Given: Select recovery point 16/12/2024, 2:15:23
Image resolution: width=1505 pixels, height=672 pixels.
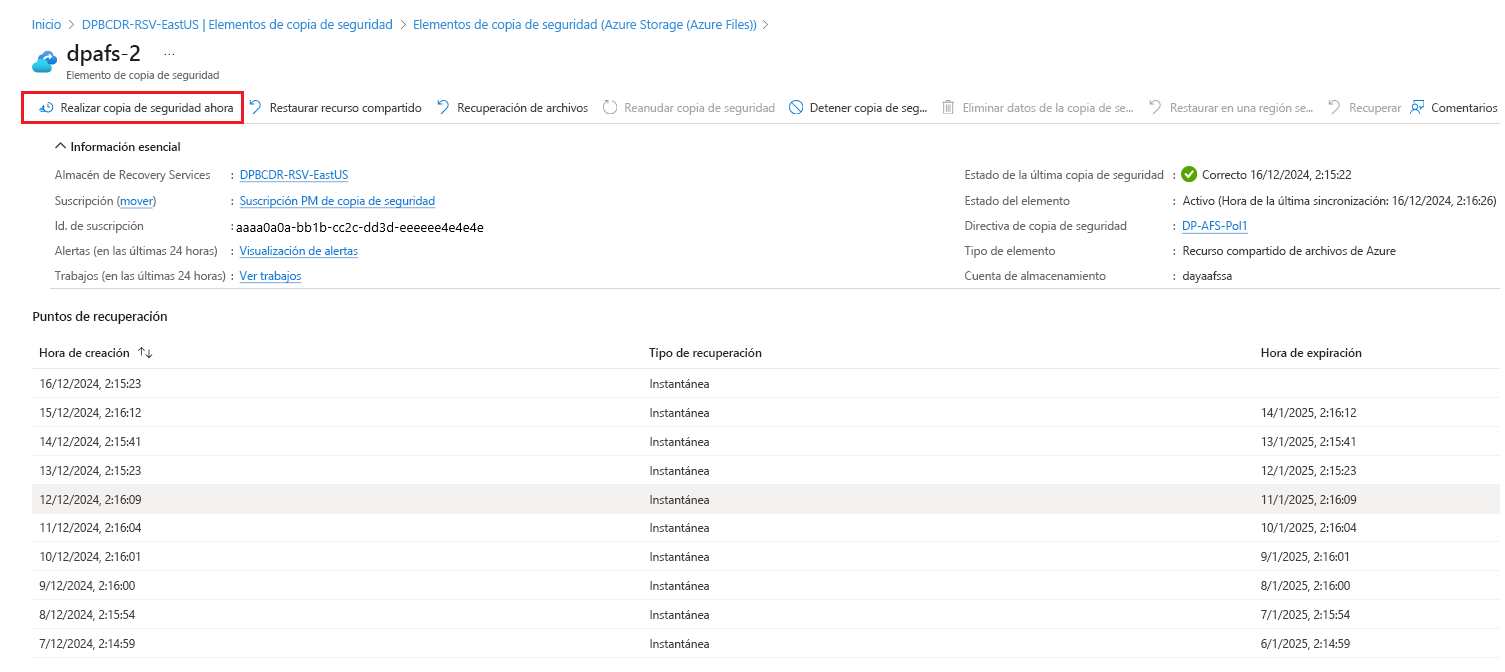Looking at the screenshot, I should (766, 383).
